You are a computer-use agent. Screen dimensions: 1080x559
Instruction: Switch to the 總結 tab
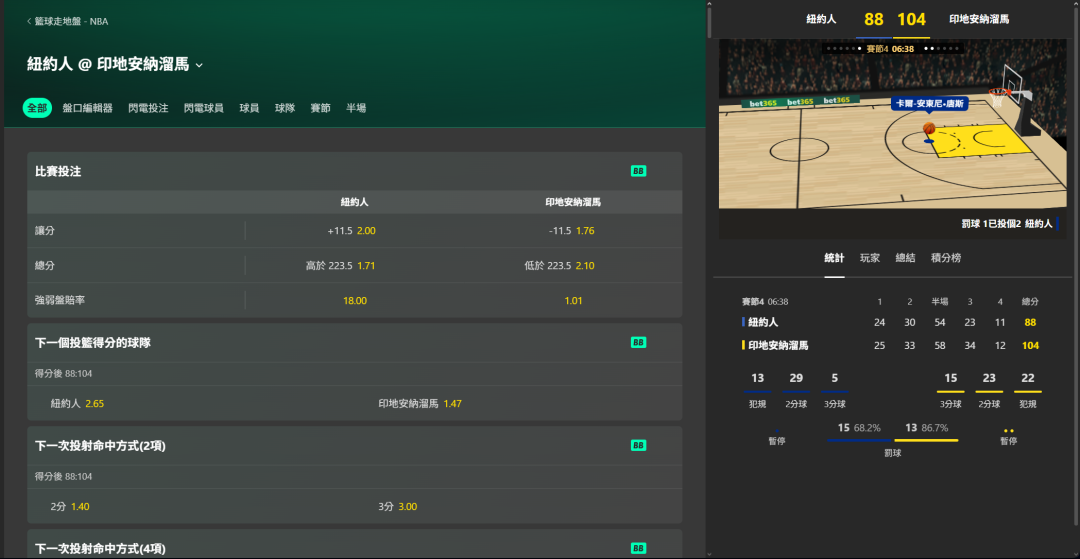(905, 258)
